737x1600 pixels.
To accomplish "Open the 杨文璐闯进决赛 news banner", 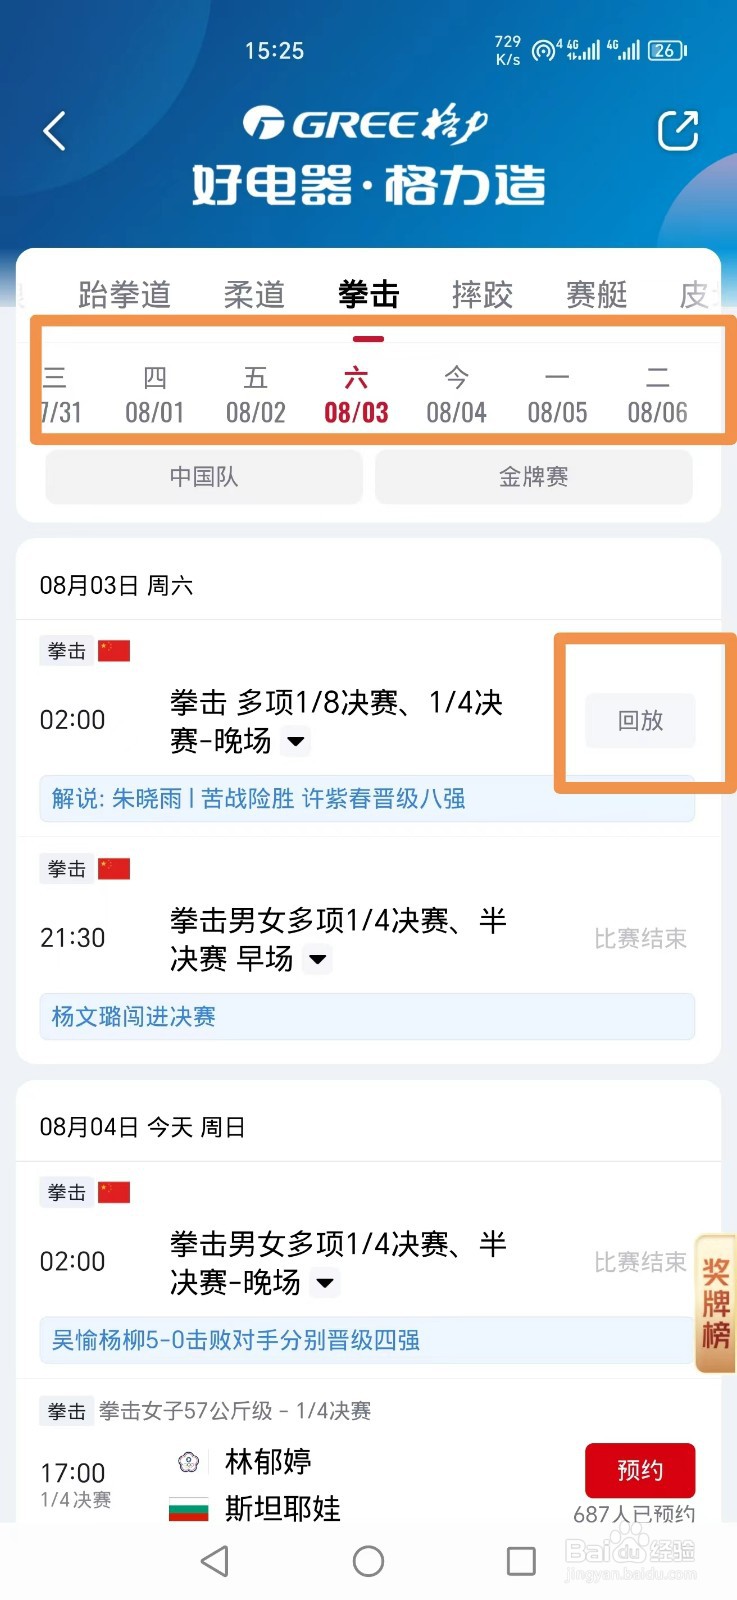I will (367, 1017).
